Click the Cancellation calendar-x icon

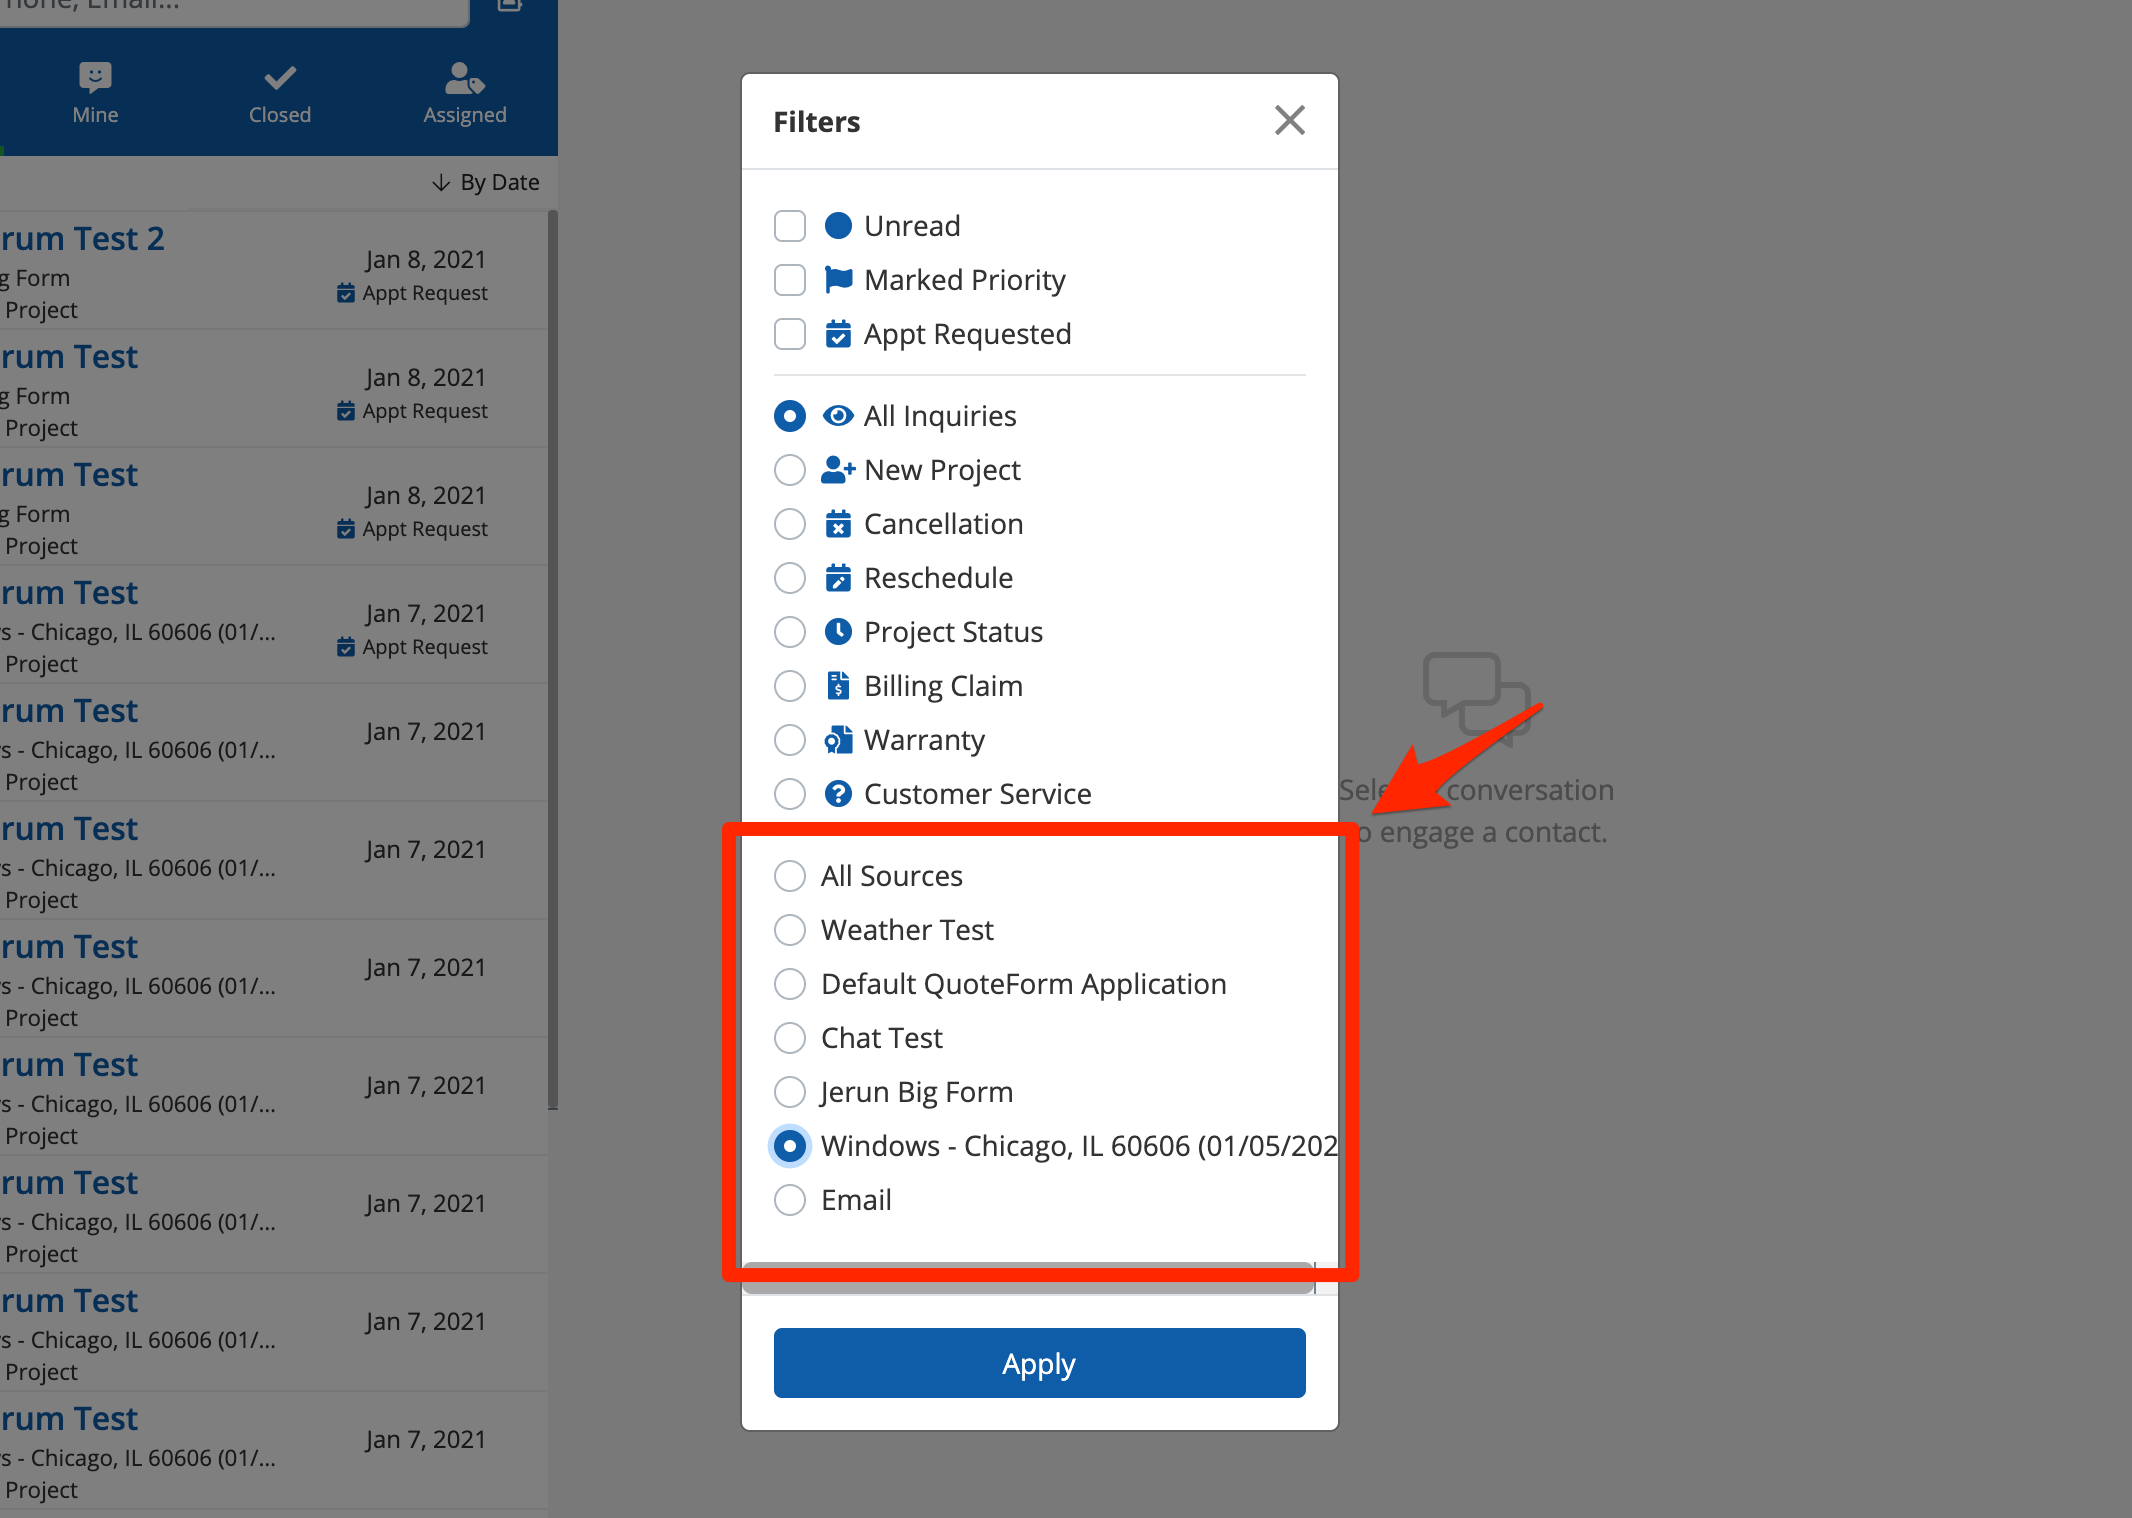coord(838,524)
